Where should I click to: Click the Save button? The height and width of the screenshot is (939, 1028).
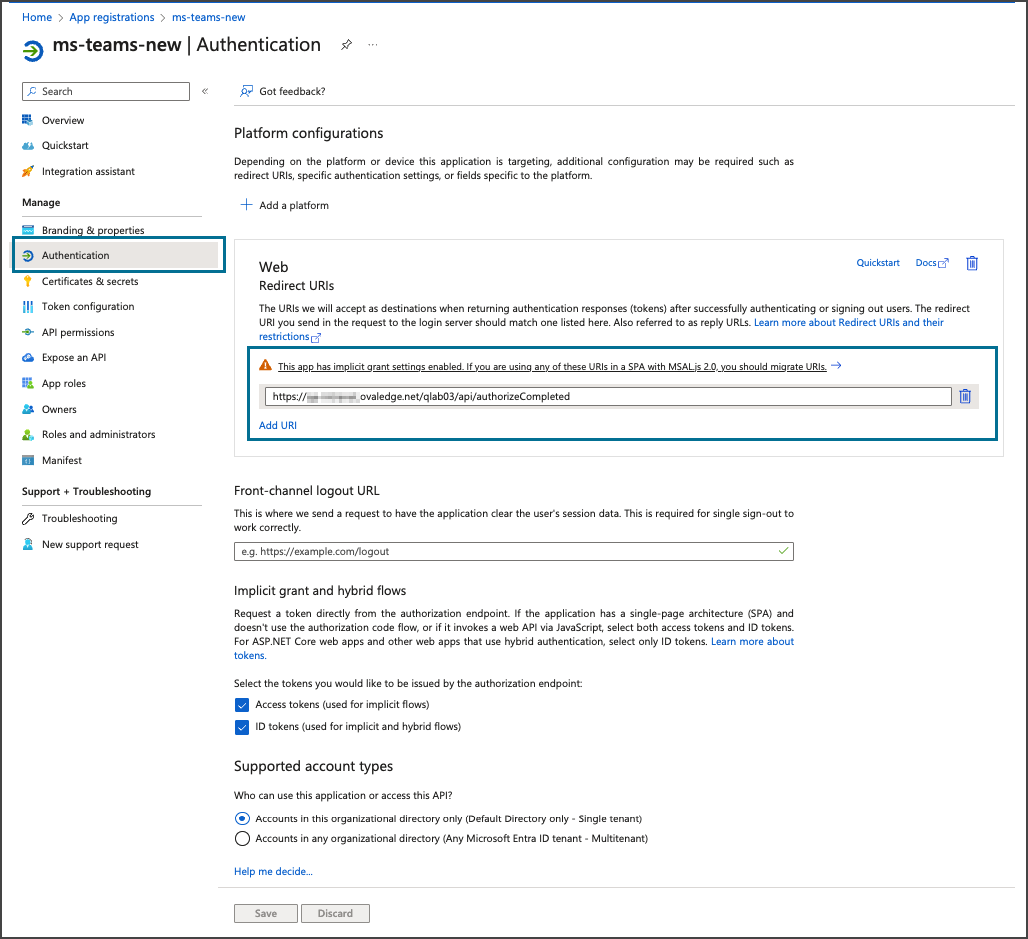click(x=266, y=913)
